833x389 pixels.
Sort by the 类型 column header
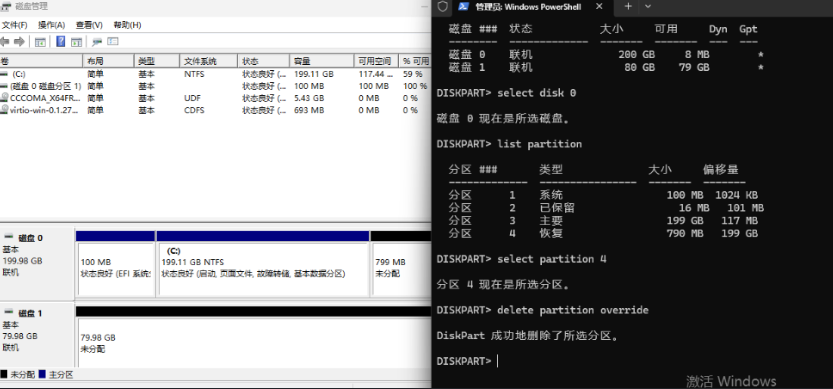click(x=157, y=61)
